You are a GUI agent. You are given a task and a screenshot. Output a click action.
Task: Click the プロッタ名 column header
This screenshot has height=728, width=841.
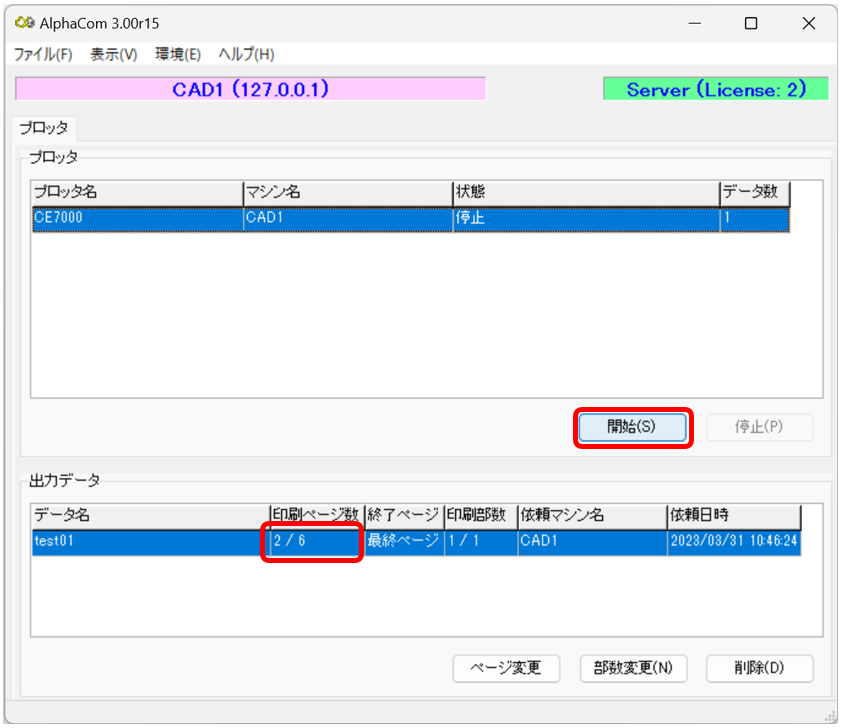[136, 192]
